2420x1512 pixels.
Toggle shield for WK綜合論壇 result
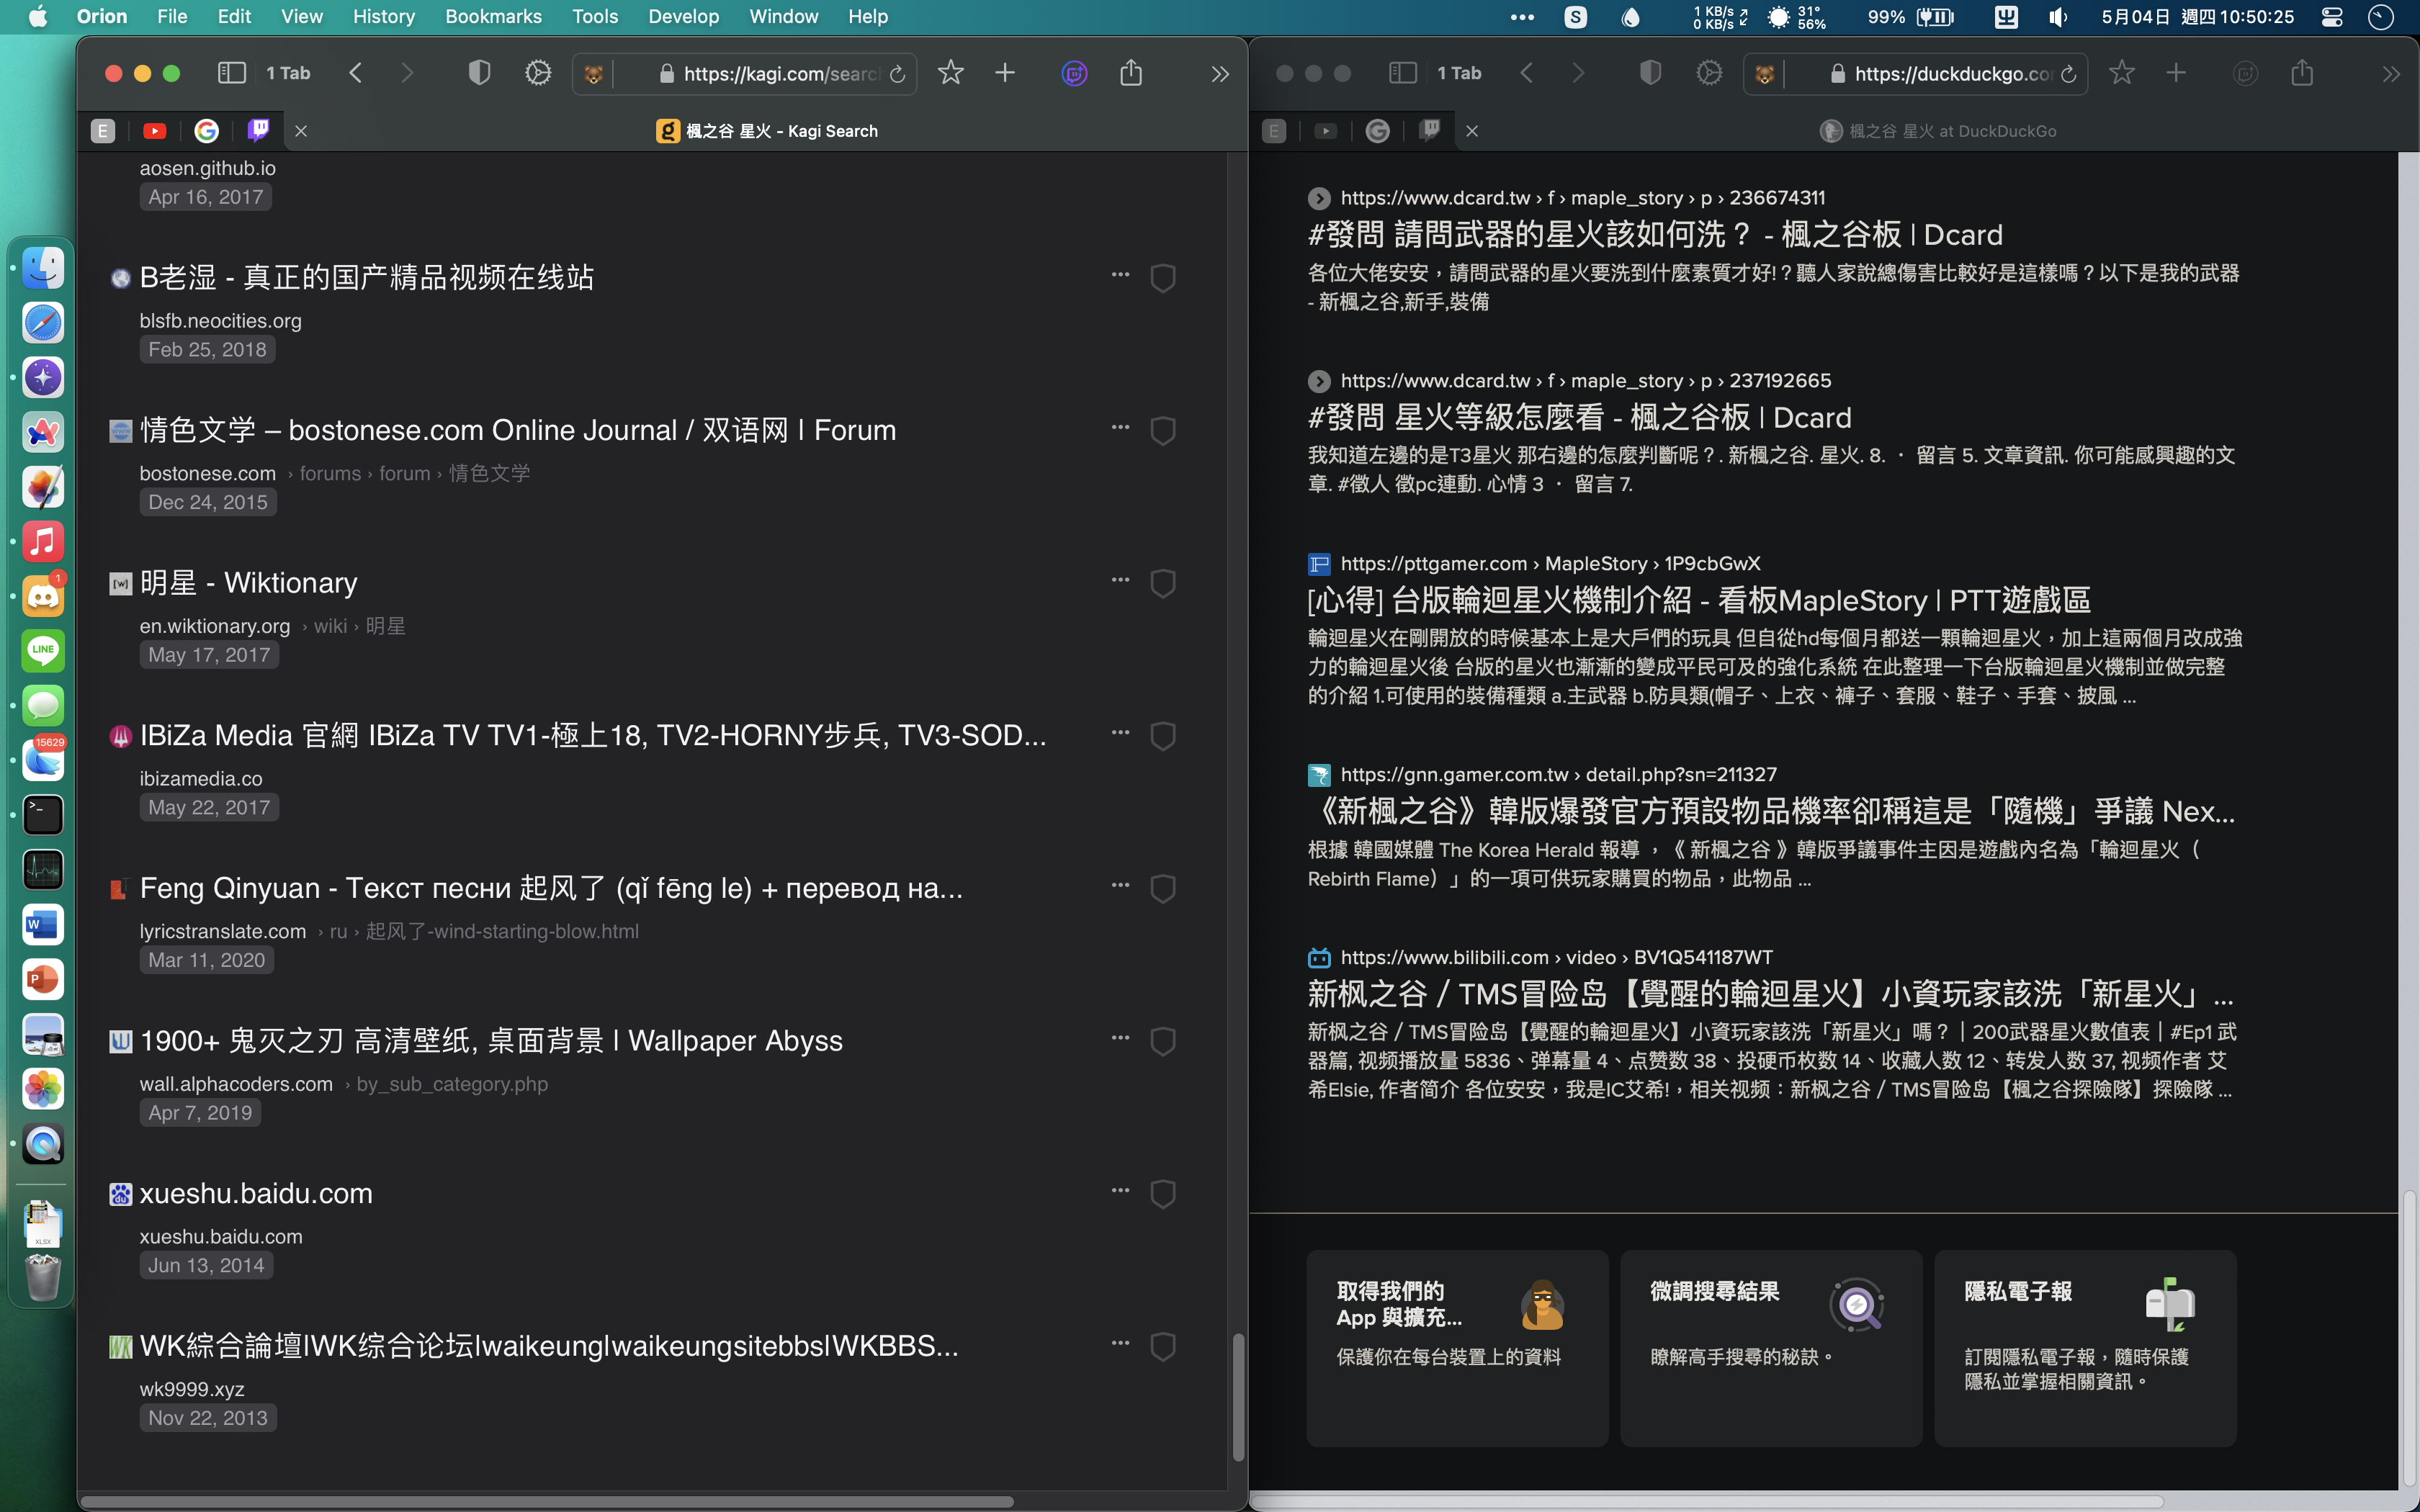click(x=1162, y=1347)
